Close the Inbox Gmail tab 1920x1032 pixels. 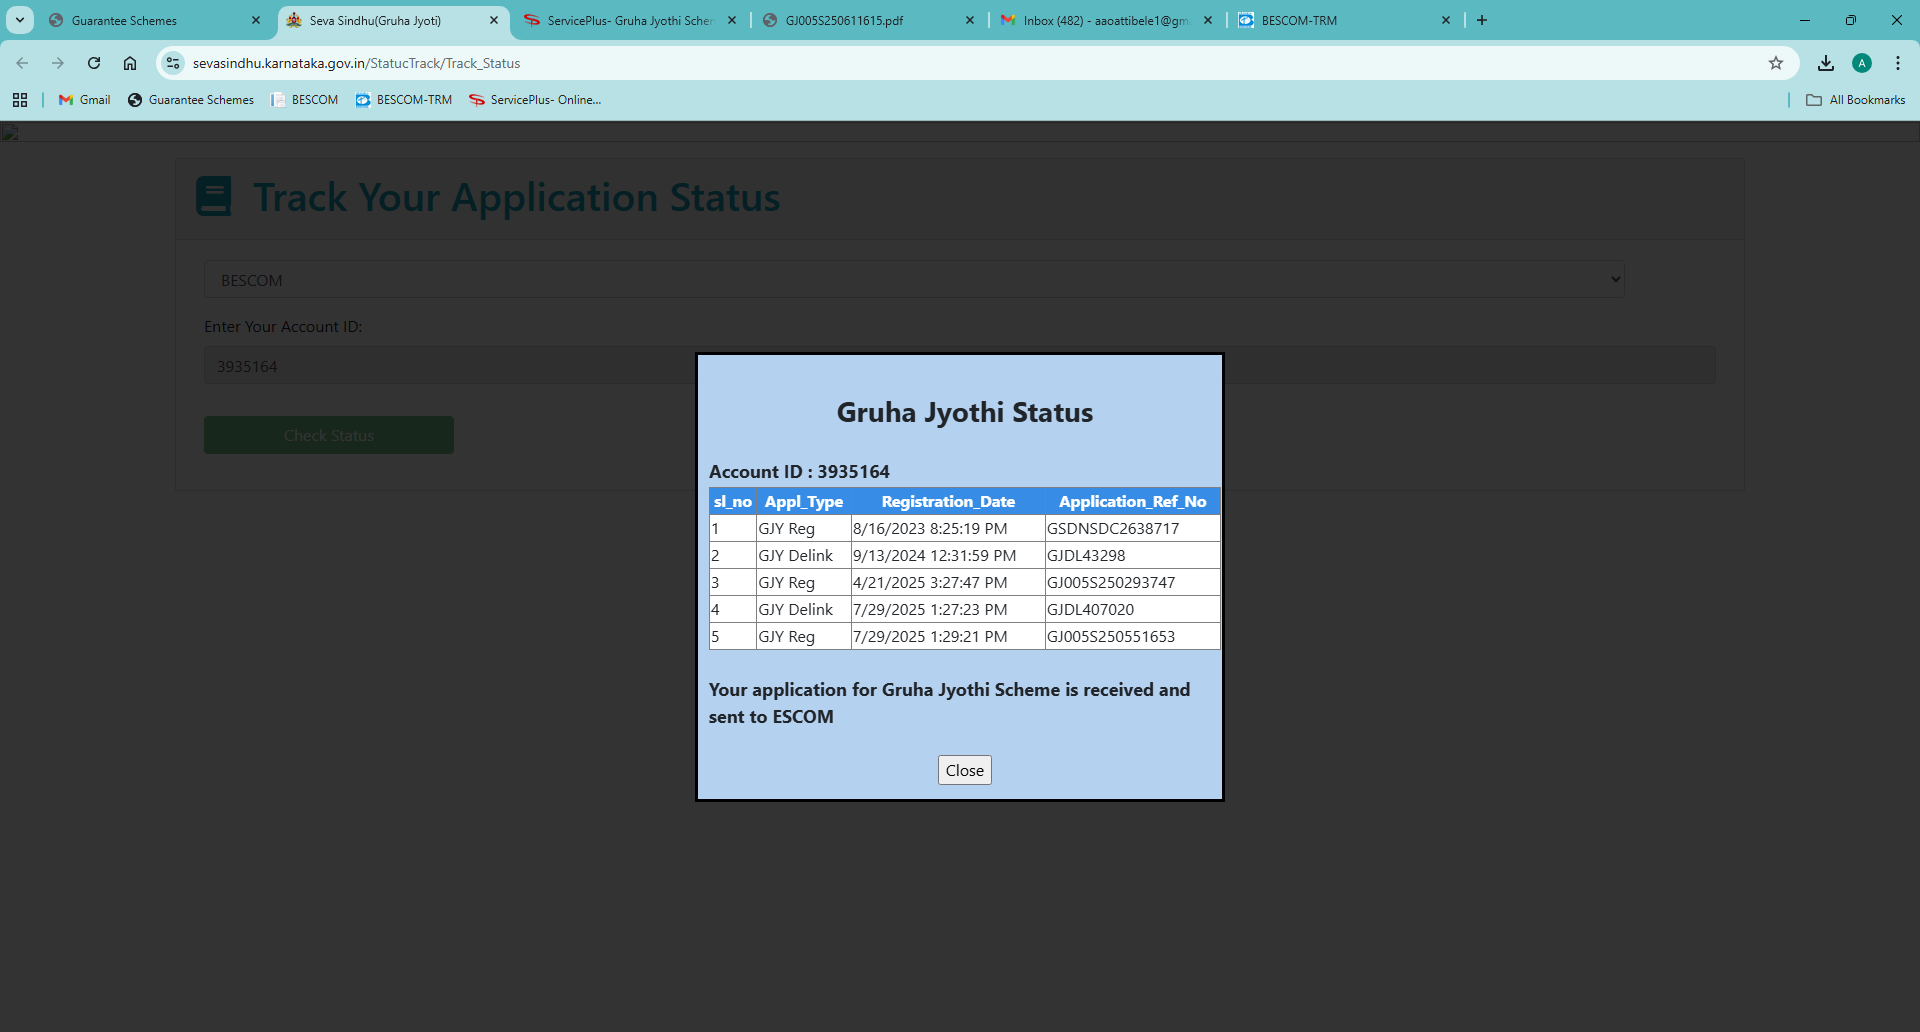(1207, 20)
